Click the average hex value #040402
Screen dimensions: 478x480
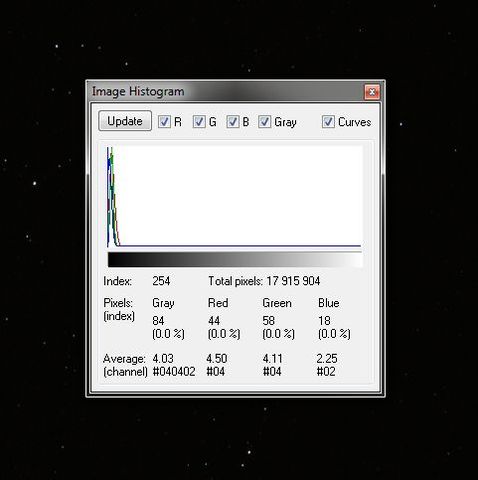(x=174, y=371)
